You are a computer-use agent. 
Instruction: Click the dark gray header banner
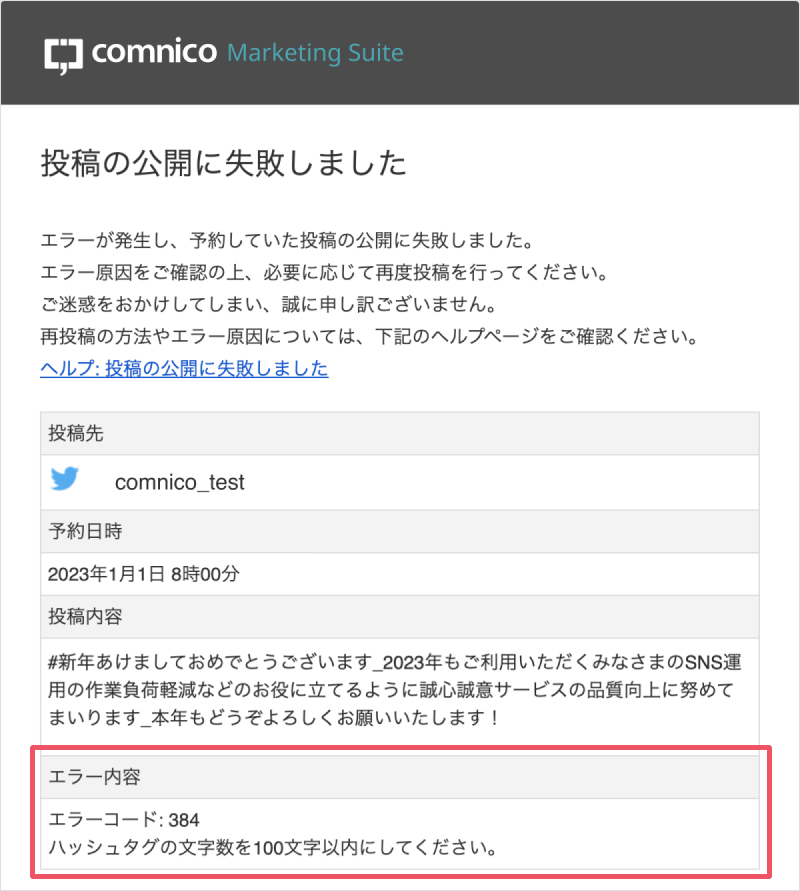[x=400, y=52]
